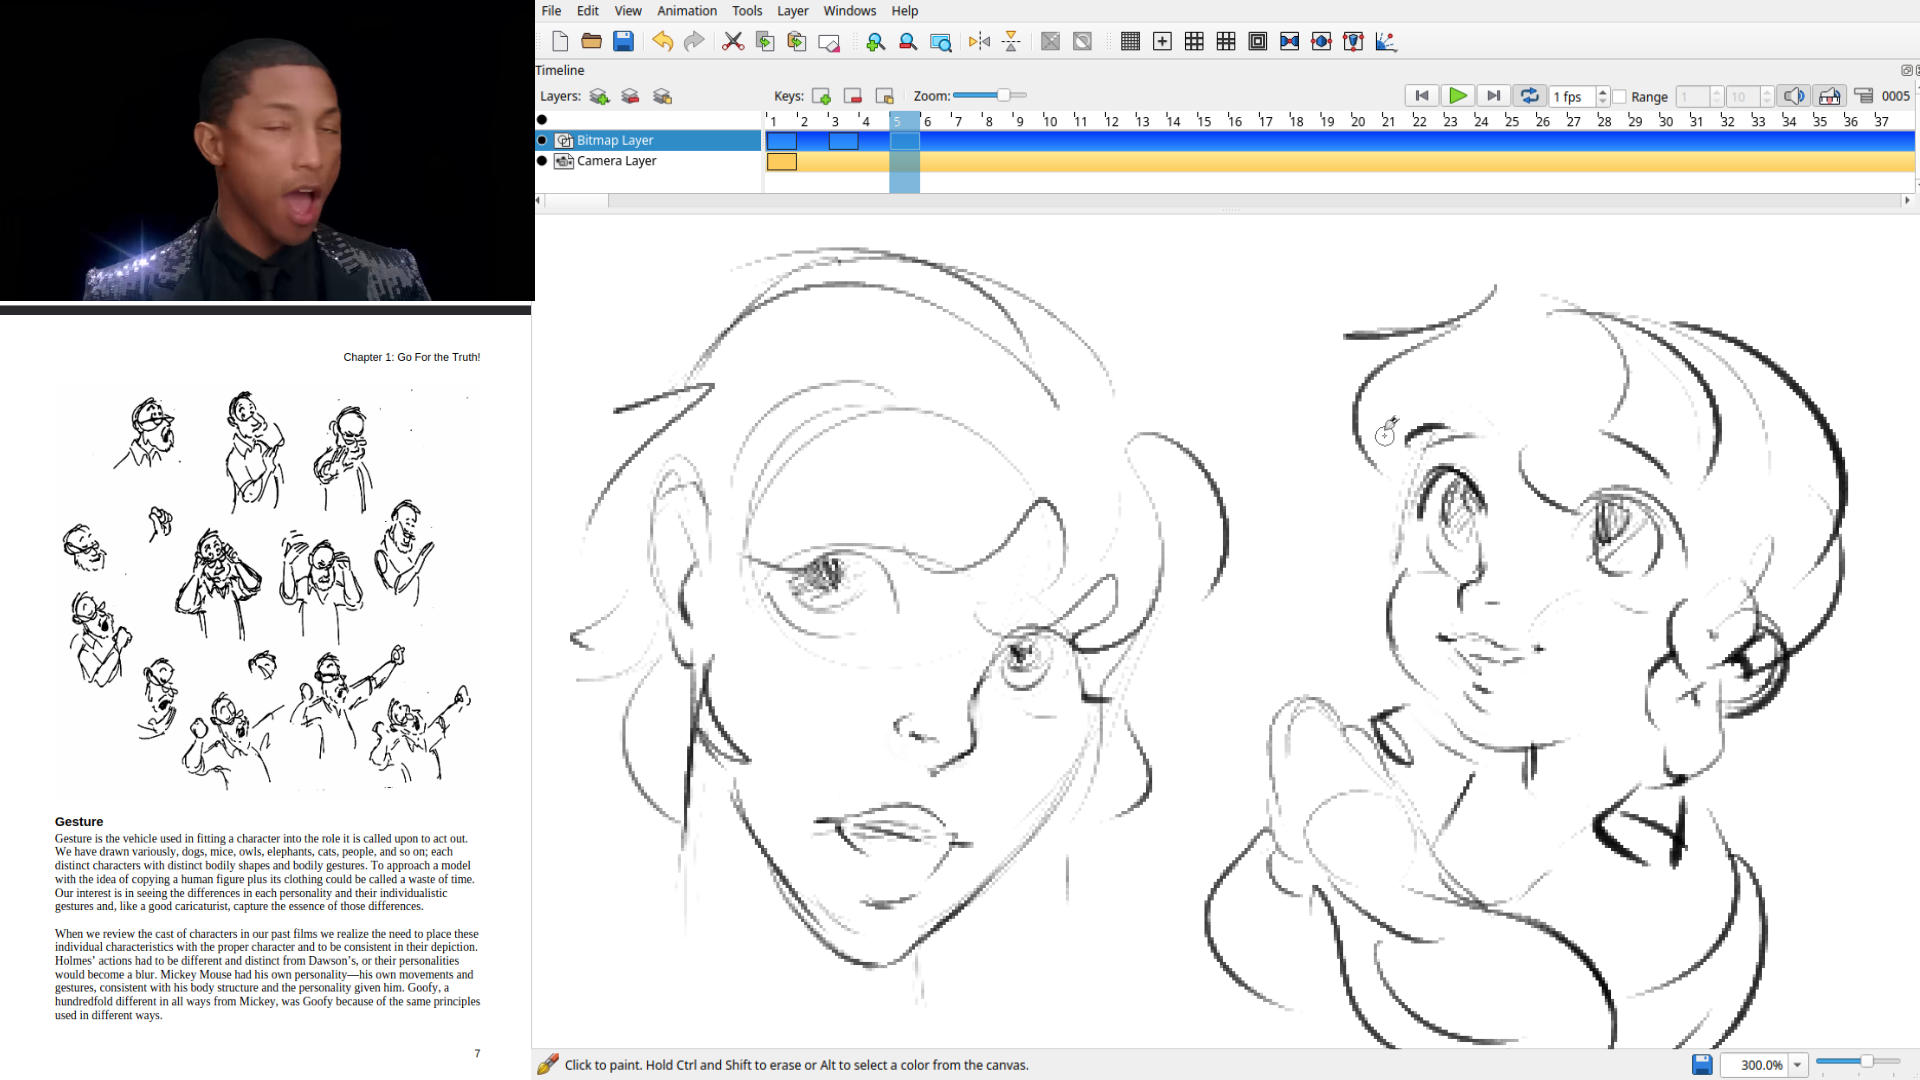The height and width of the screenshot is (1080, 1920).
Task: Open the Windows menu
Action: point(850,11)
